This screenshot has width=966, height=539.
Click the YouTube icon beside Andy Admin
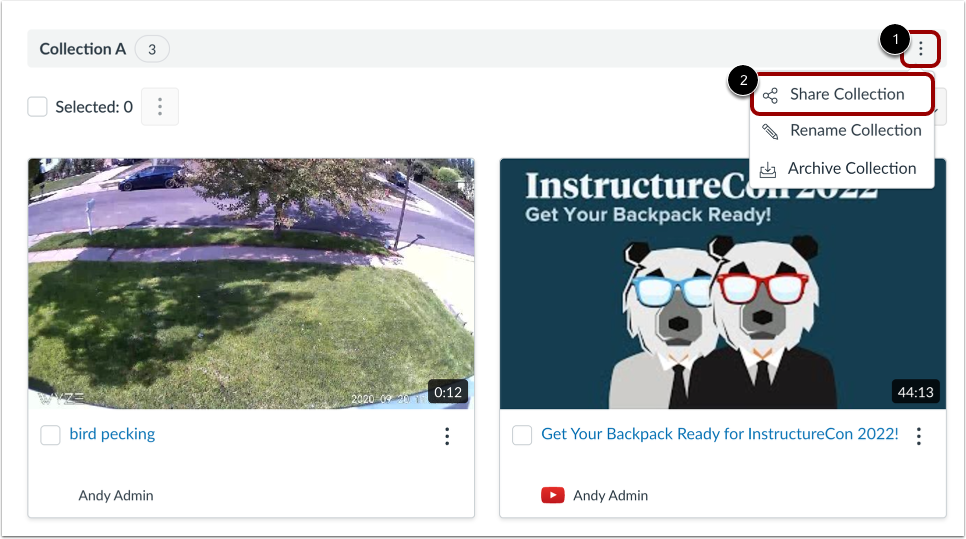coord(553,495)
